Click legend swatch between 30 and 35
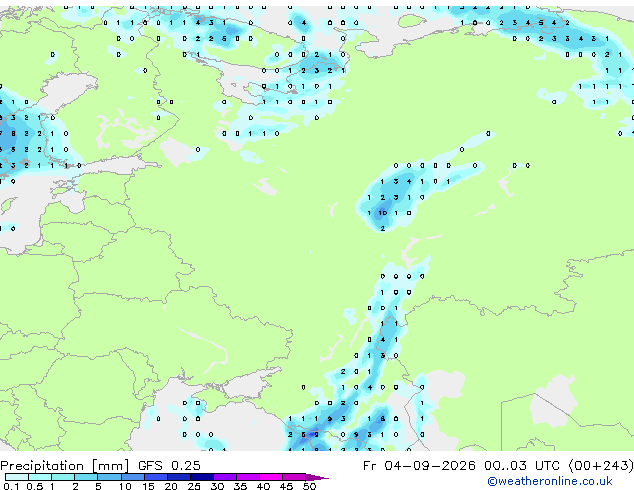This screenshot has height=490, width=634. pyautogui.click(x=224, y=477)
